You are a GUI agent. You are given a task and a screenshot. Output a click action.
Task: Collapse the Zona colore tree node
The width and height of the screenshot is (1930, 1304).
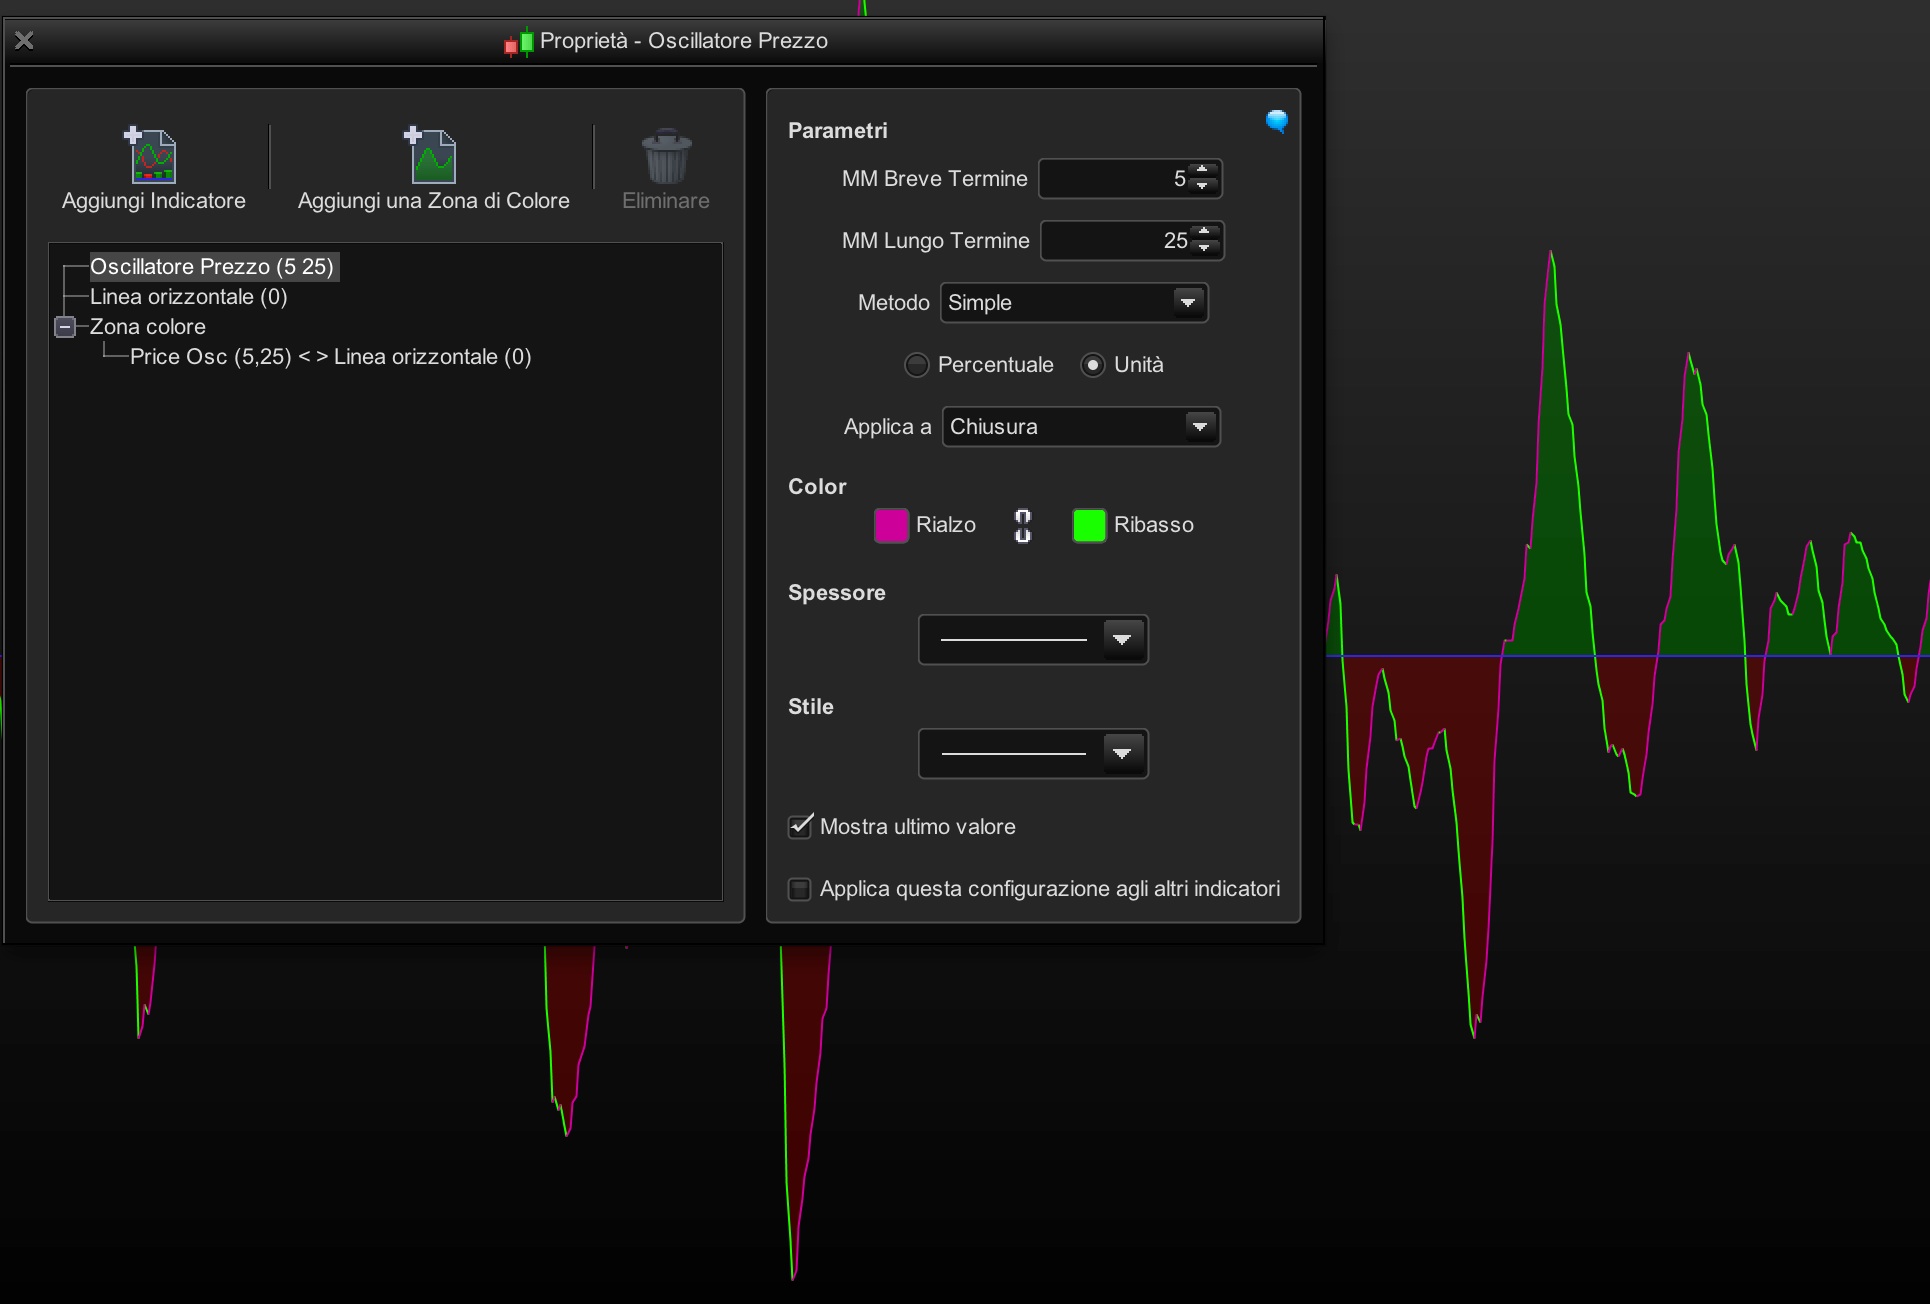[x=65, y=327]
